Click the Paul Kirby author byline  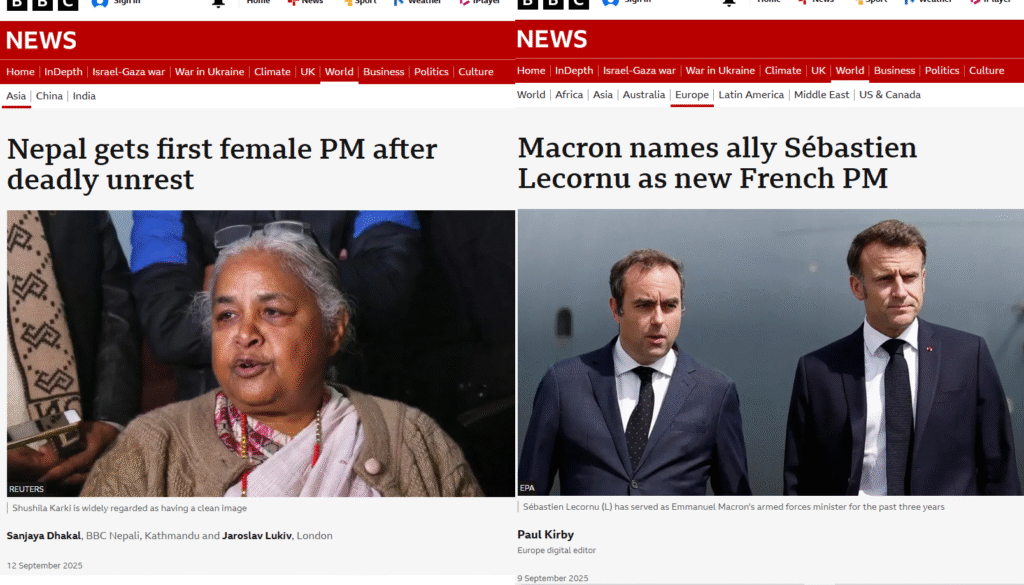pyautogui.click(x=545, y=535)
